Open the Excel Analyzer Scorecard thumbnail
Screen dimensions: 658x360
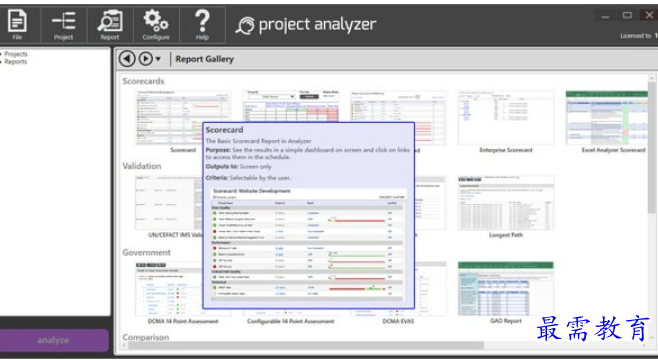coord(607,118)
